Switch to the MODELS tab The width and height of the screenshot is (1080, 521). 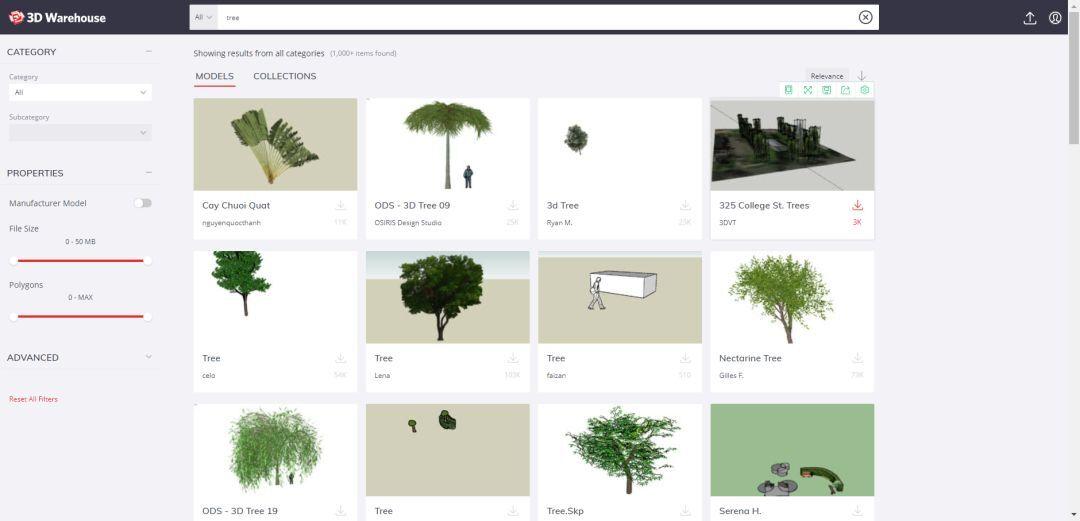click(x=214, y=76)
